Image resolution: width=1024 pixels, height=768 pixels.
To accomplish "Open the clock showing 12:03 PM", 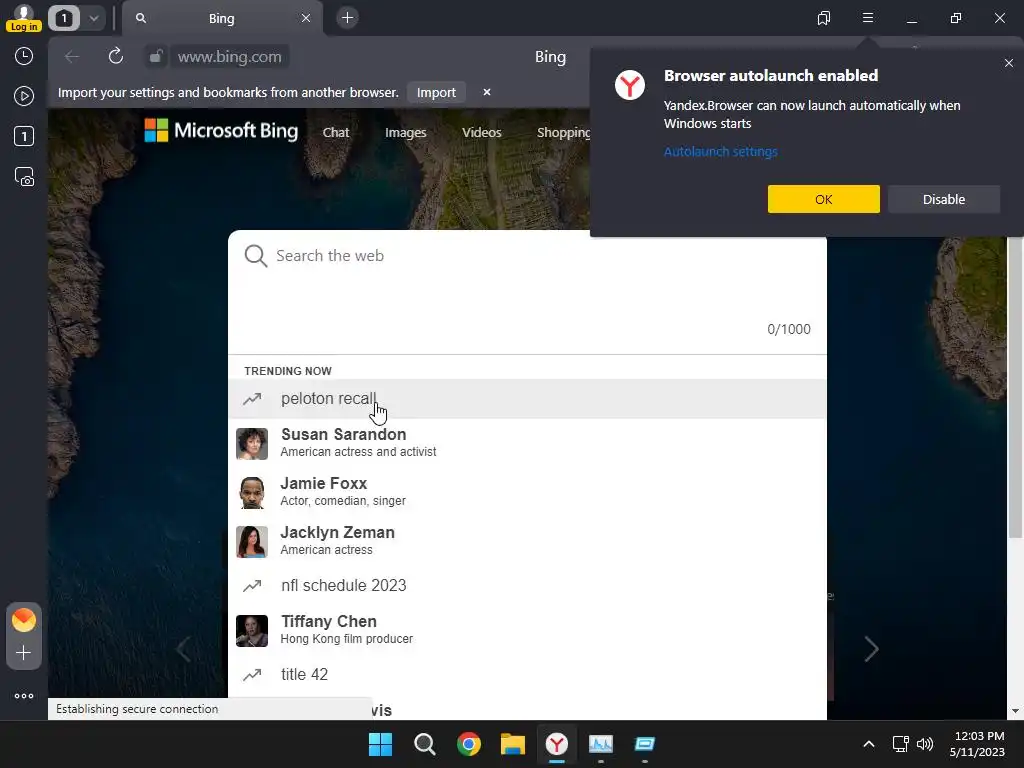I will pos(977,744).
